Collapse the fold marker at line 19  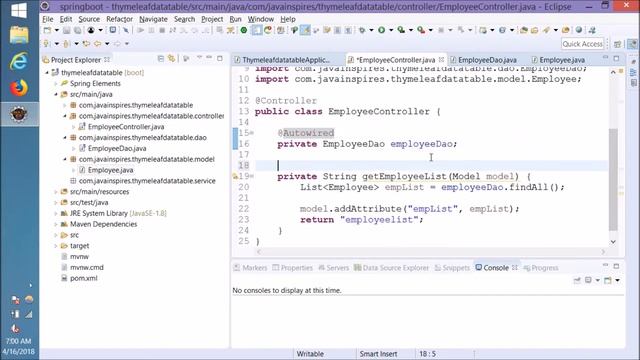coord(252,176)
